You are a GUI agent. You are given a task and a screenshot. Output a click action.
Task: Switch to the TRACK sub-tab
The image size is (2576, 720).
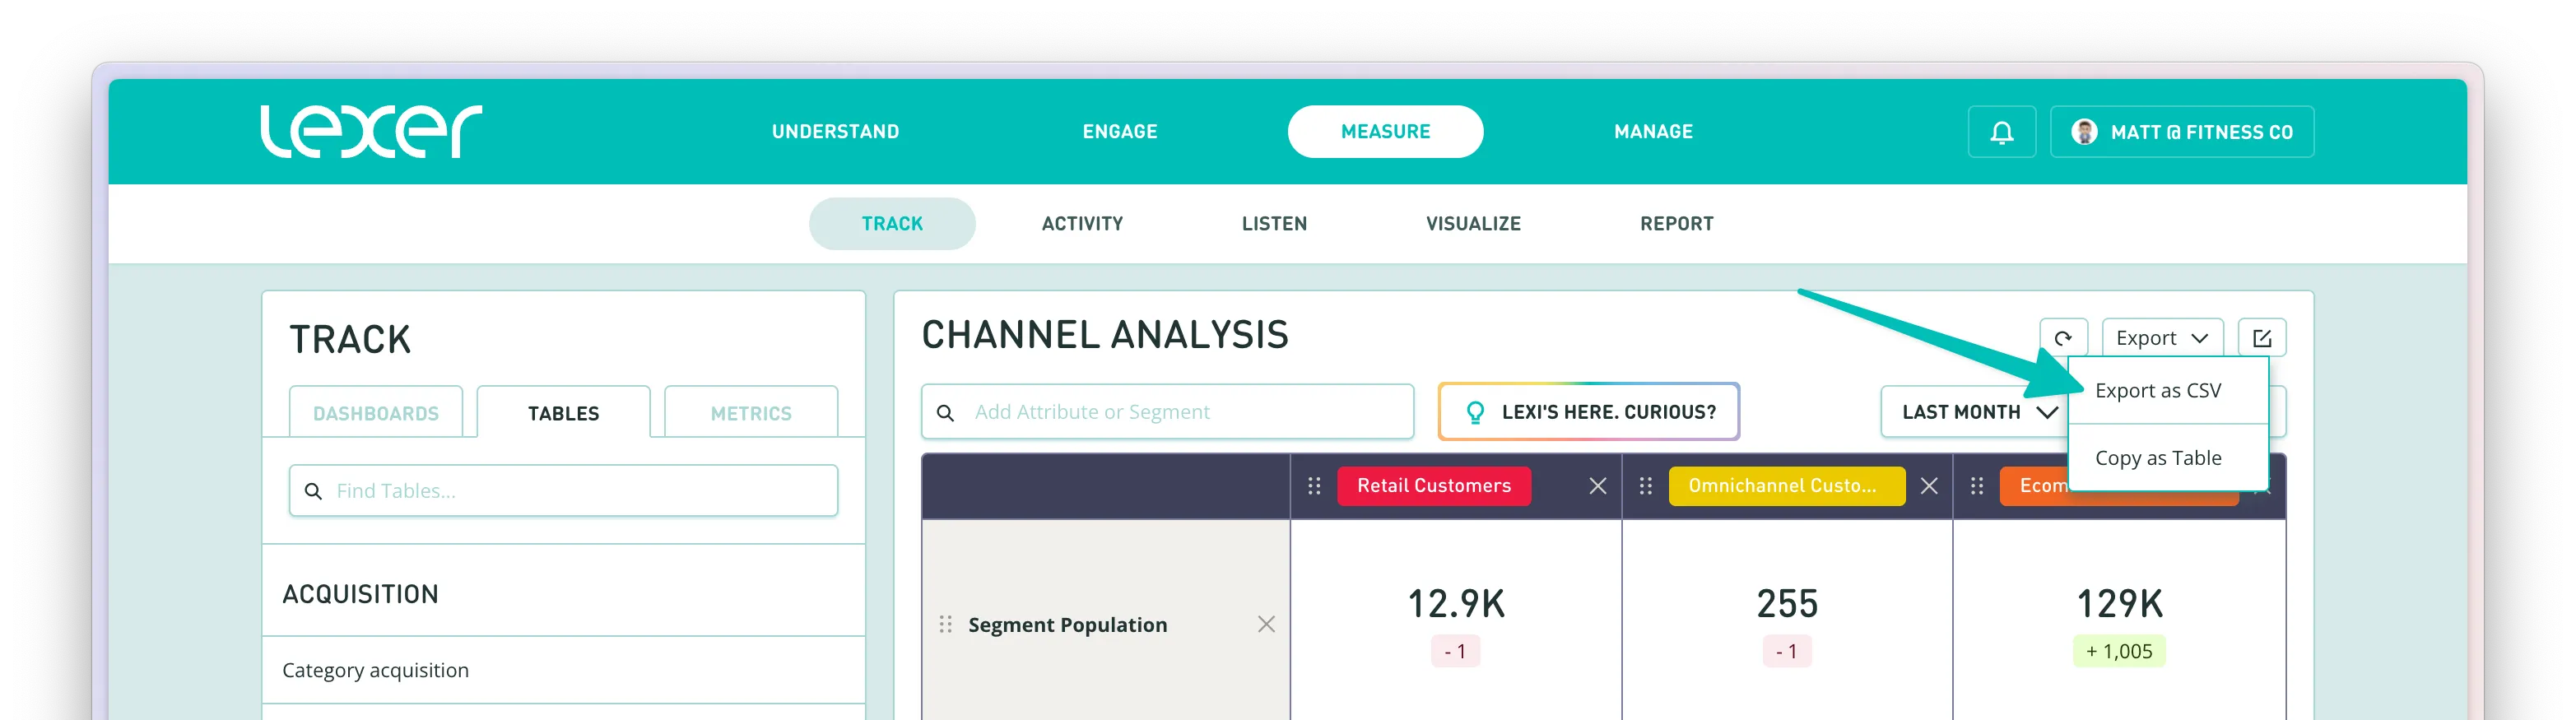pyautogui.click(x=892, y=224)
